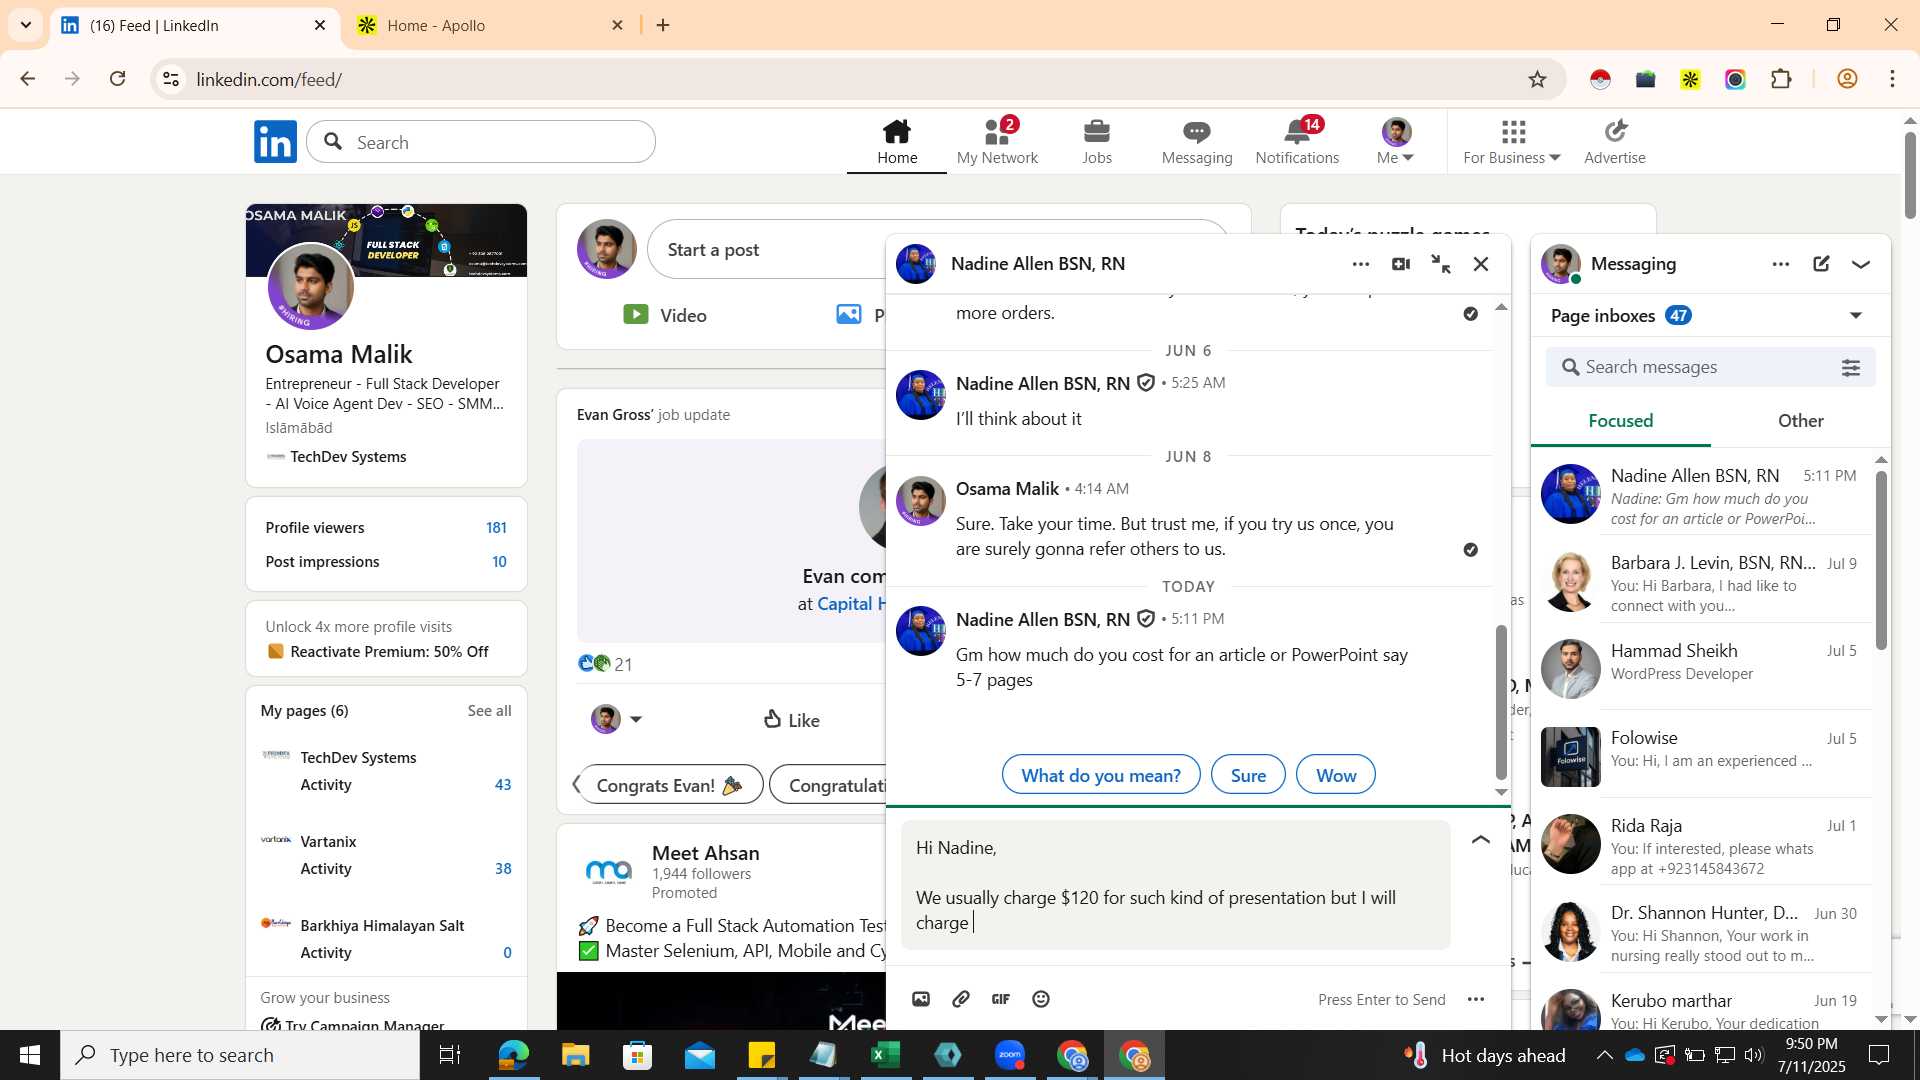Switch to the Other tab
This screenshot has height=1080, width=1920.
pos(1800,421)
